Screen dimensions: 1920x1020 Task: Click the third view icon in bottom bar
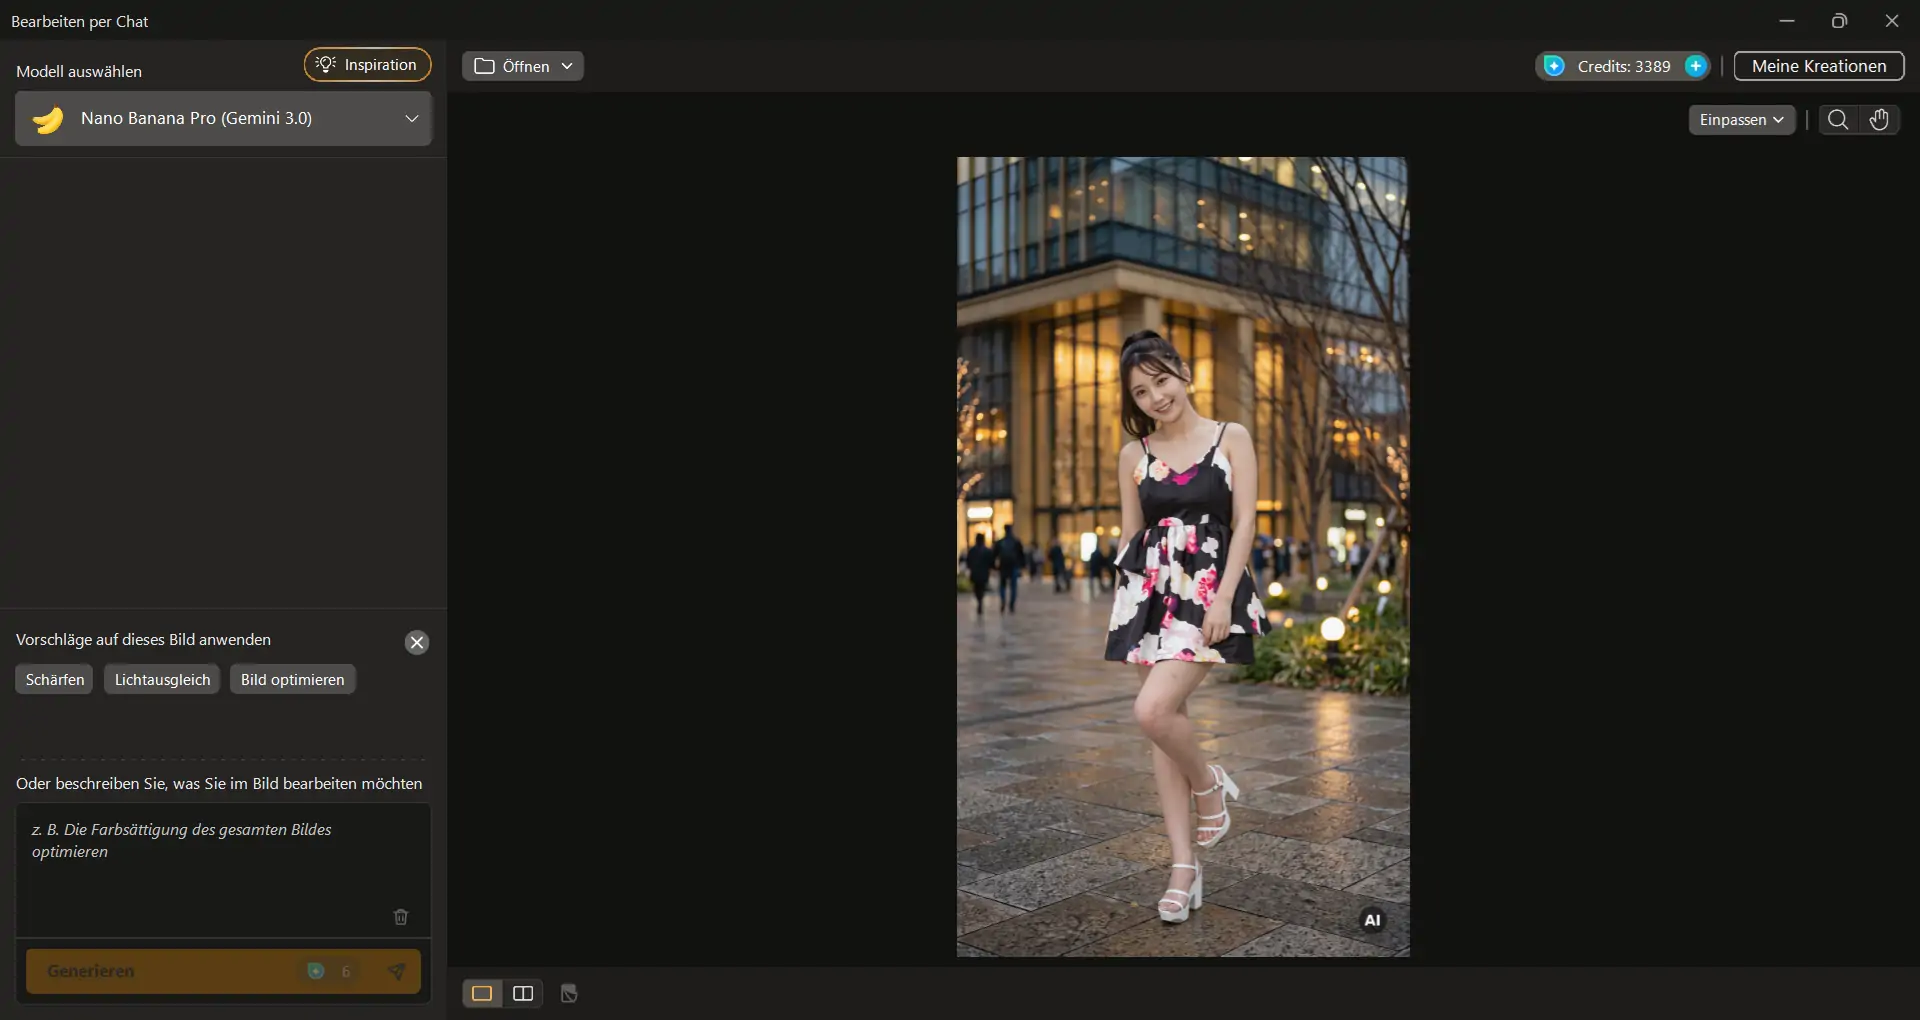(569, 993)
